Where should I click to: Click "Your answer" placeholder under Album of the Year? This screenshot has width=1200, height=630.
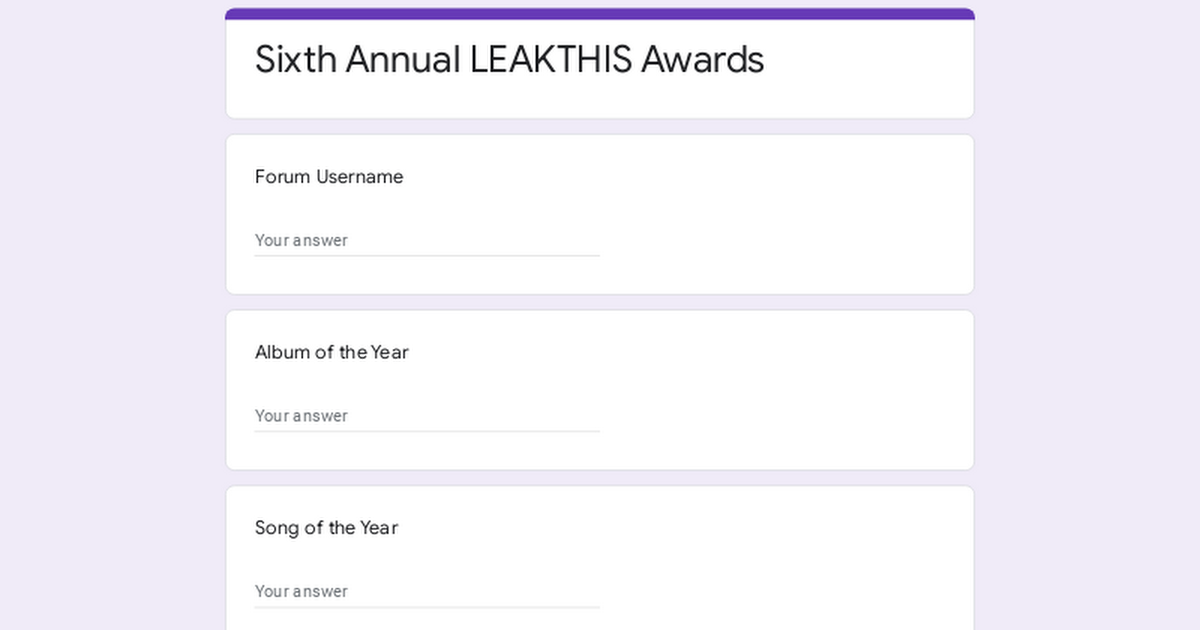[x=301, y=416]
